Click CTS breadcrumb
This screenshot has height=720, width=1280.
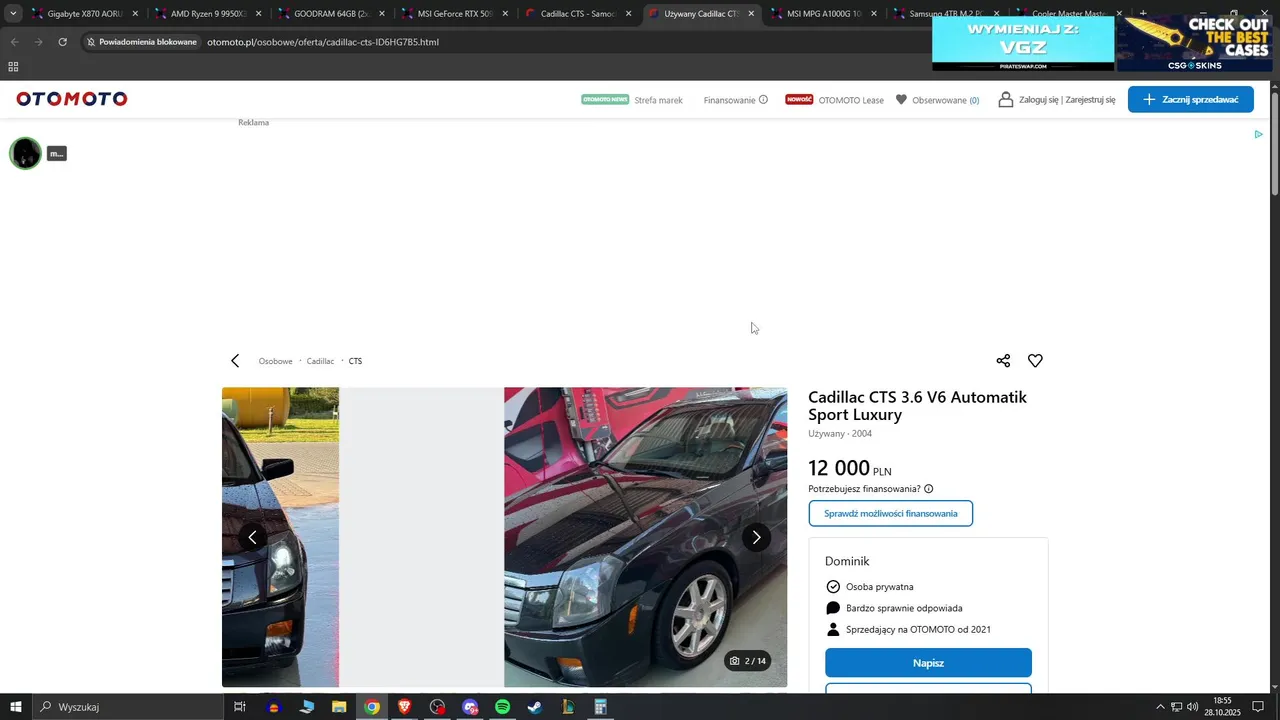pos(355,361)
